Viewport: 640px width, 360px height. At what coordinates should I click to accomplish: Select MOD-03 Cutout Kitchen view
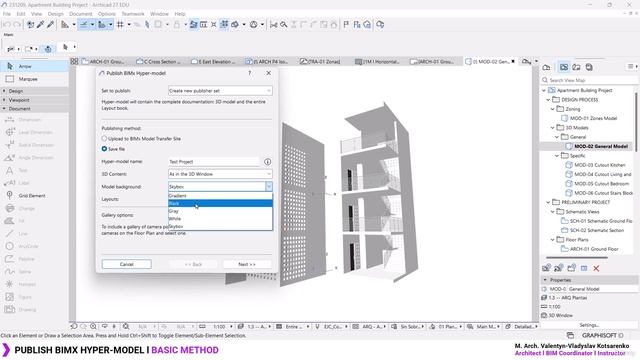600,165
